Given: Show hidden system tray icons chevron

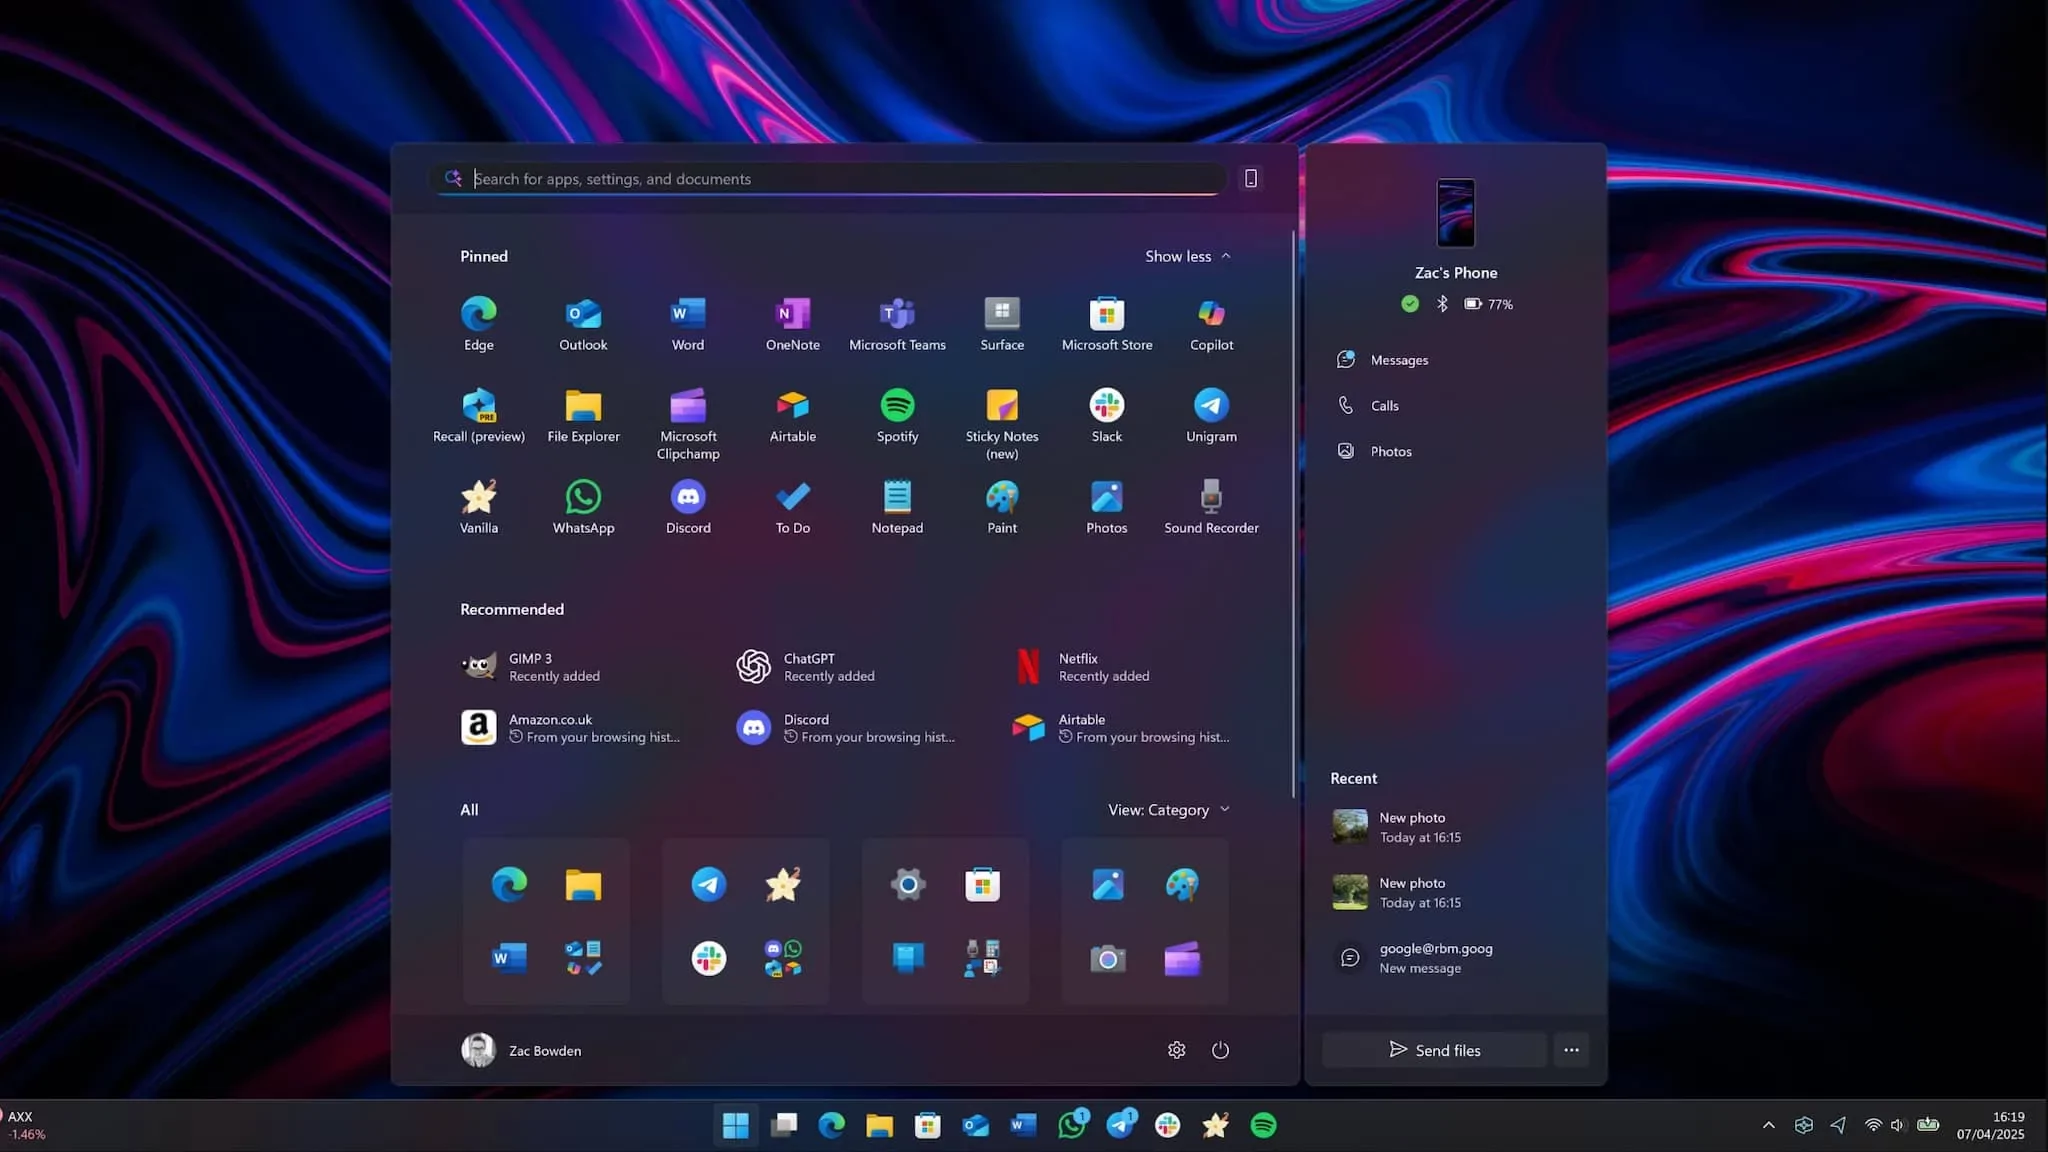Looking at the screenshot, I should point(1768,1125).
